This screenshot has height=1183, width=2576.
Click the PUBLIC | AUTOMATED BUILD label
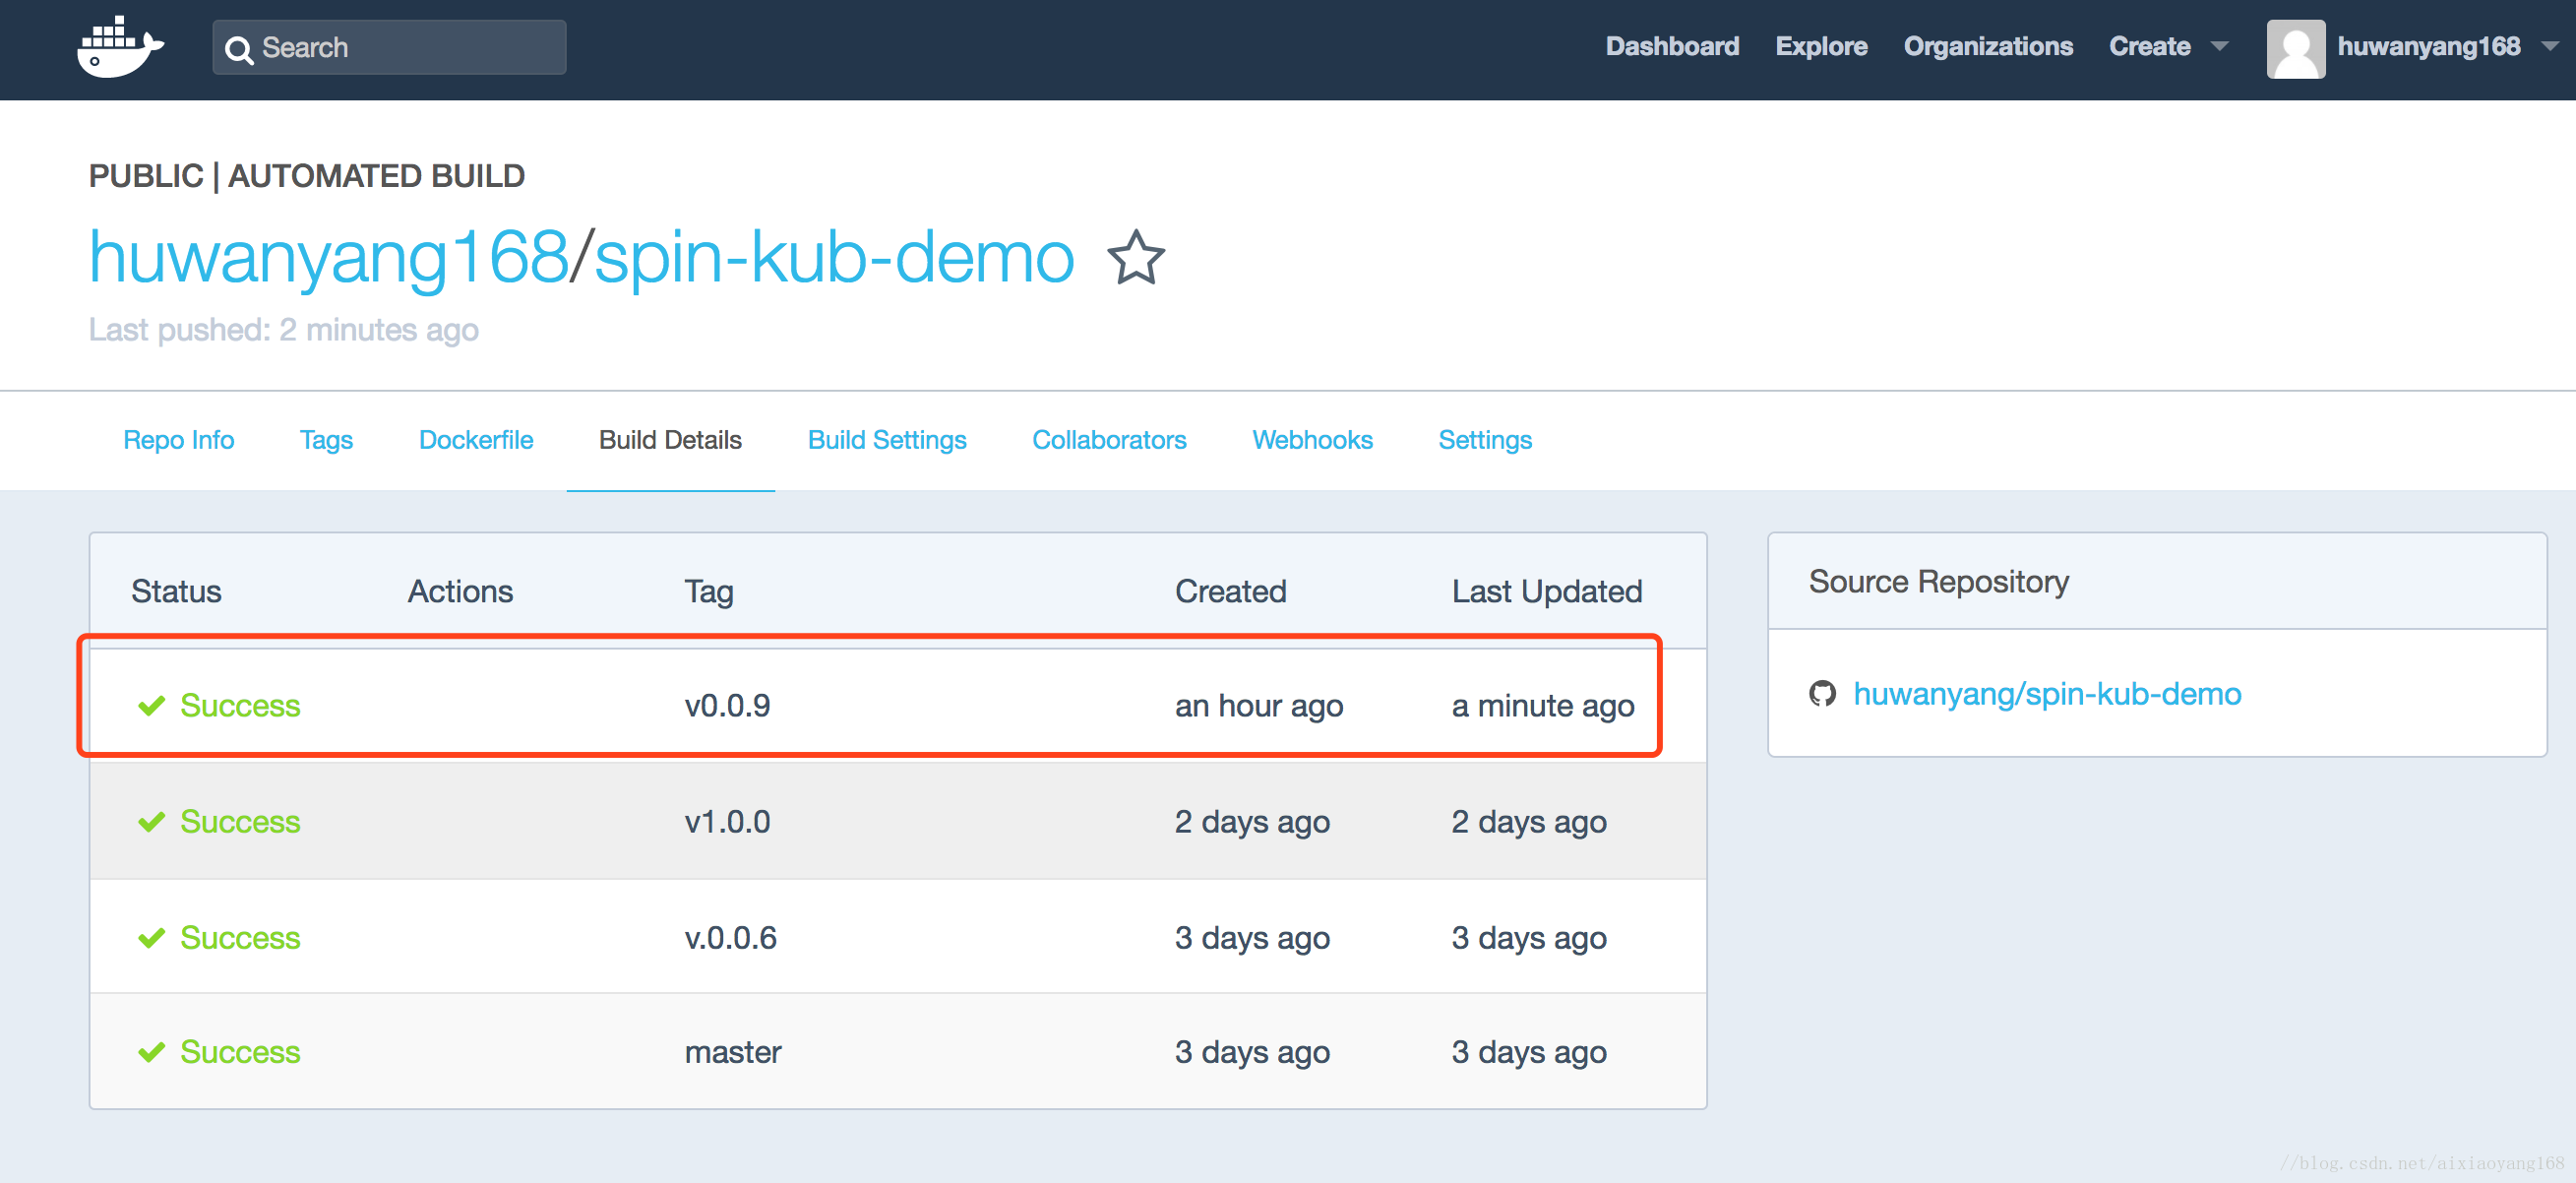(x=306, y=176)
